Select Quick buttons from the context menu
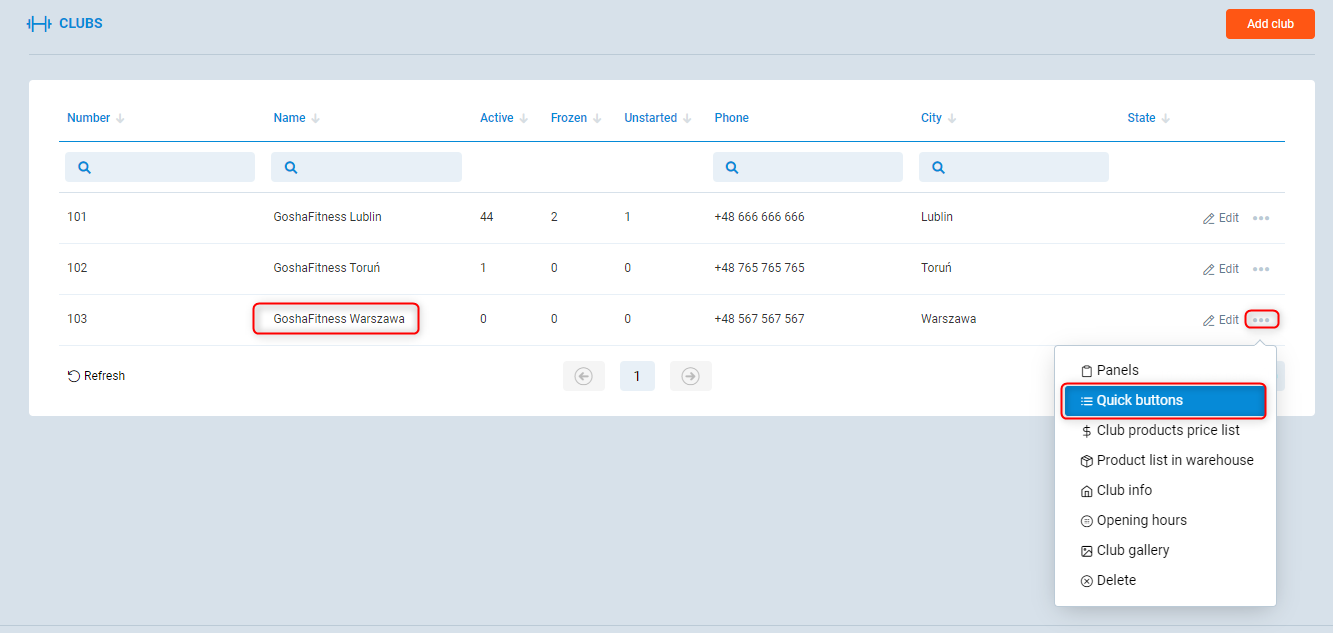1333x633 pixels. (x=1165, y=400)
